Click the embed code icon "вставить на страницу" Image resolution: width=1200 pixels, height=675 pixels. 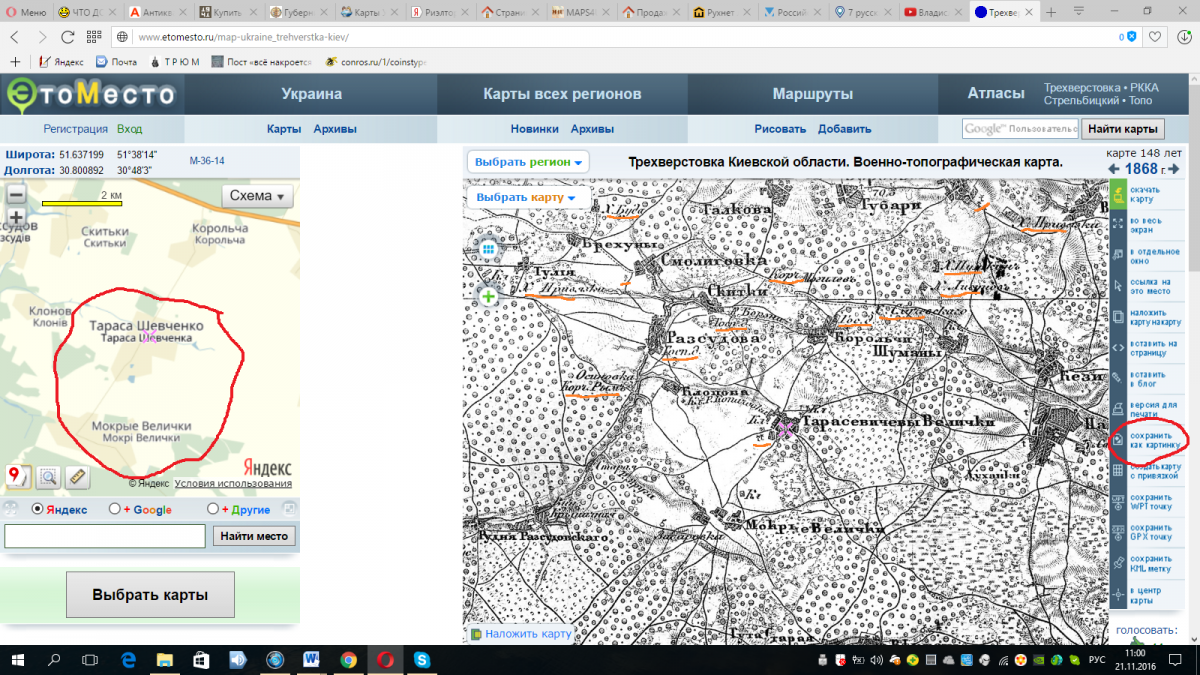pyautogui.click(x=1118, y=348)
